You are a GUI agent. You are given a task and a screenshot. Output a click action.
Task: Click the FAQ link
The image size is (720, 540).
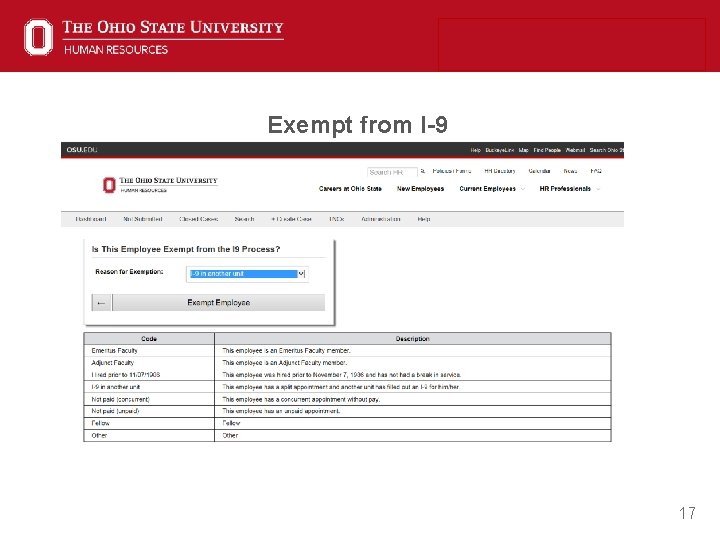click(596, 171)
